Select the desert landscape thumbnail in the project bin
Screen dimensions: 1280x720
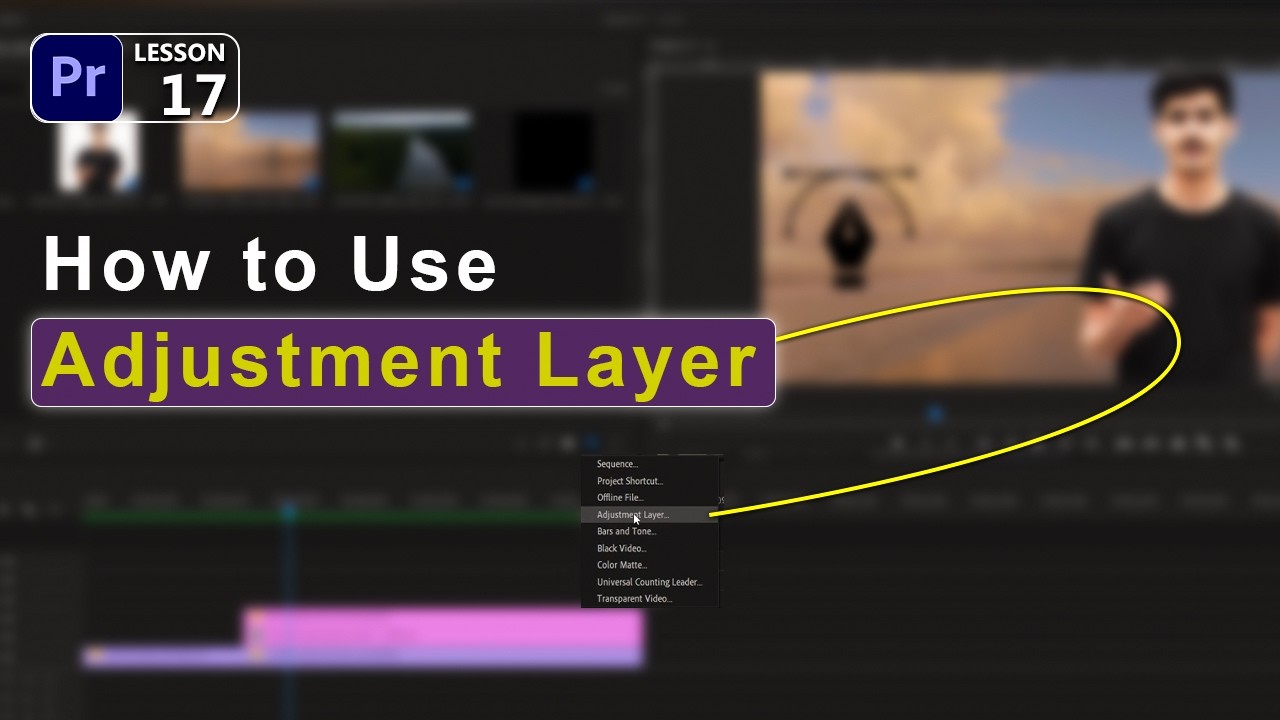[x=250, y=151]
